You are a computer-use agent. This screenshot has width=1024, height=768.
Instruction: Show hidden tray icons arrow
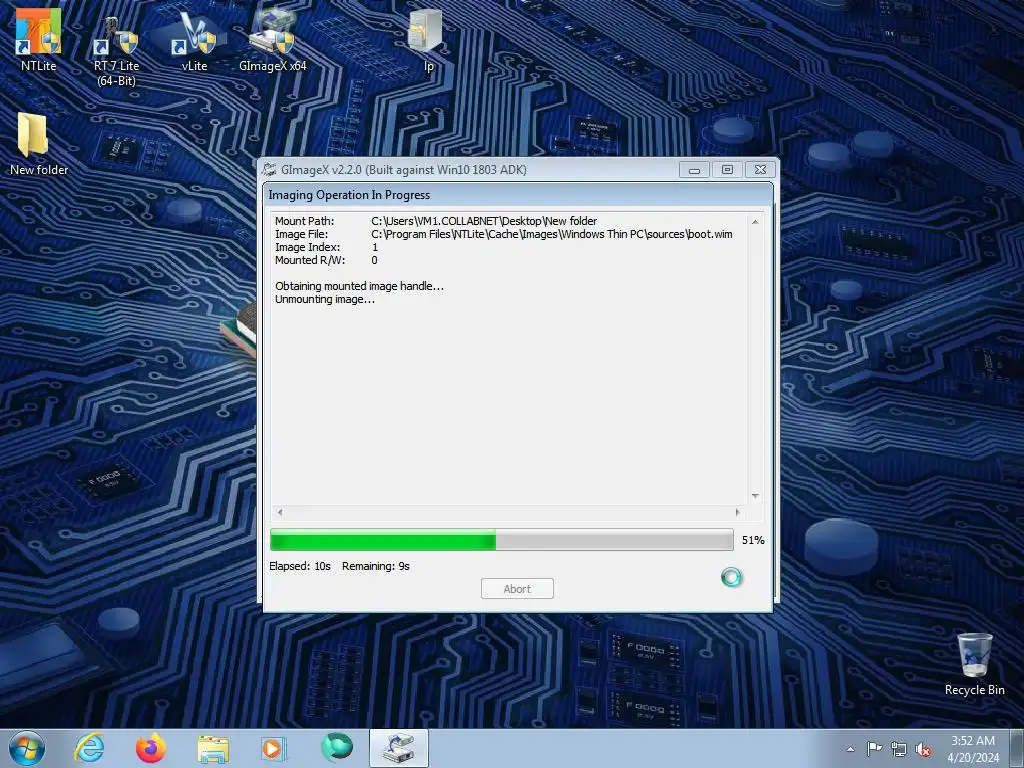850,749
